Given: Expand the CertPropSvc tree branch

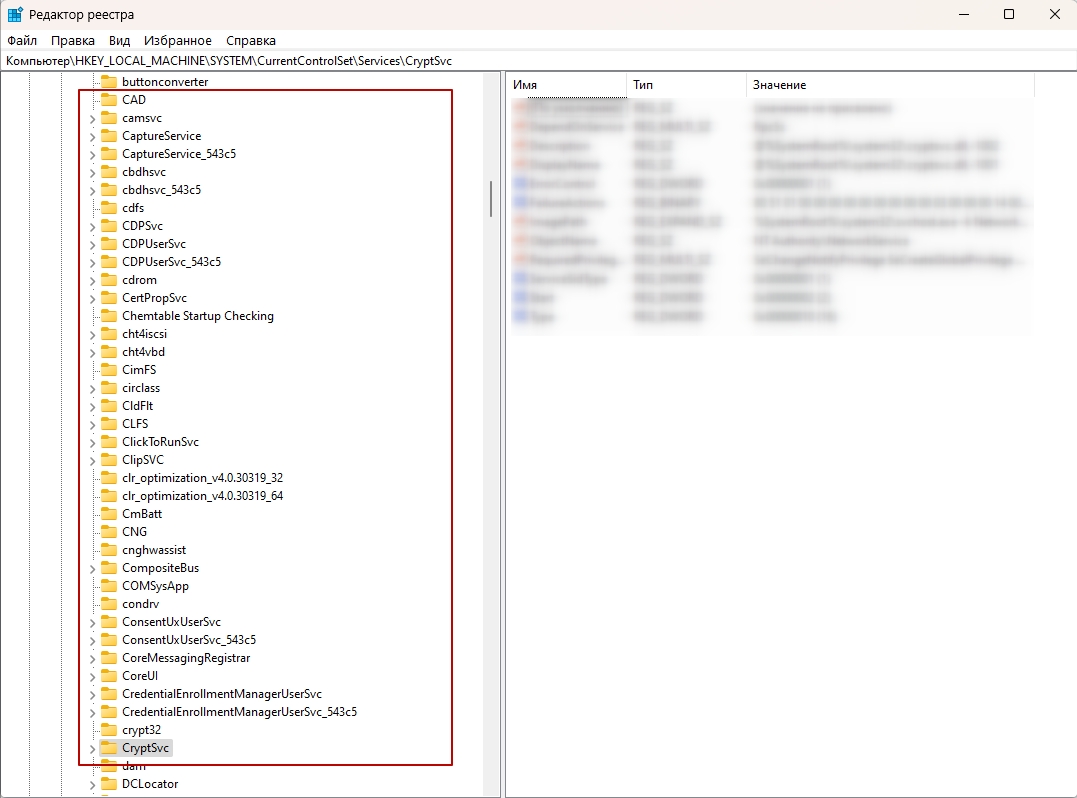Looking at the screenshot, I should pos(92,298).
